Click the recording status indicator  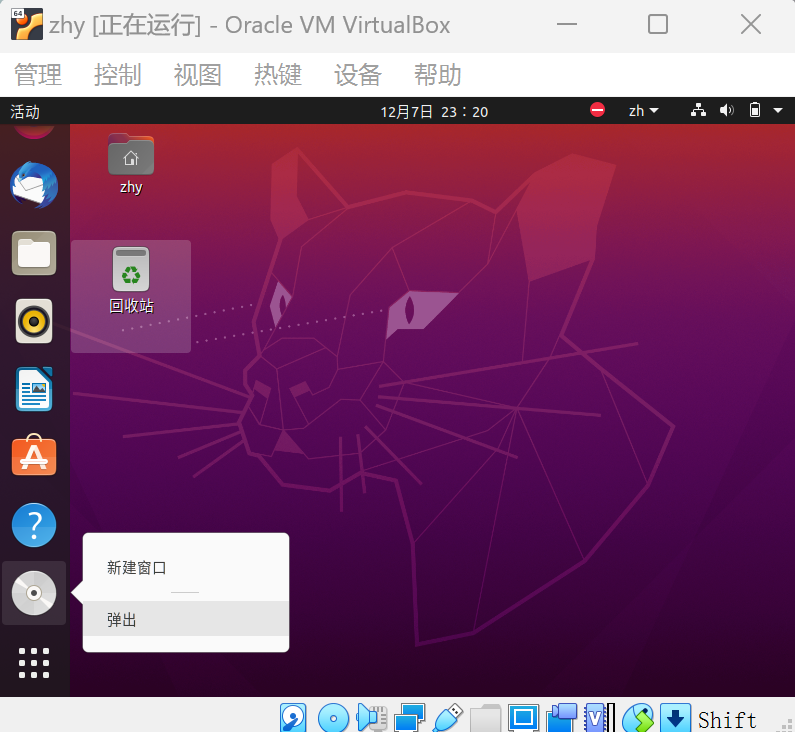[x=562, y=718]
